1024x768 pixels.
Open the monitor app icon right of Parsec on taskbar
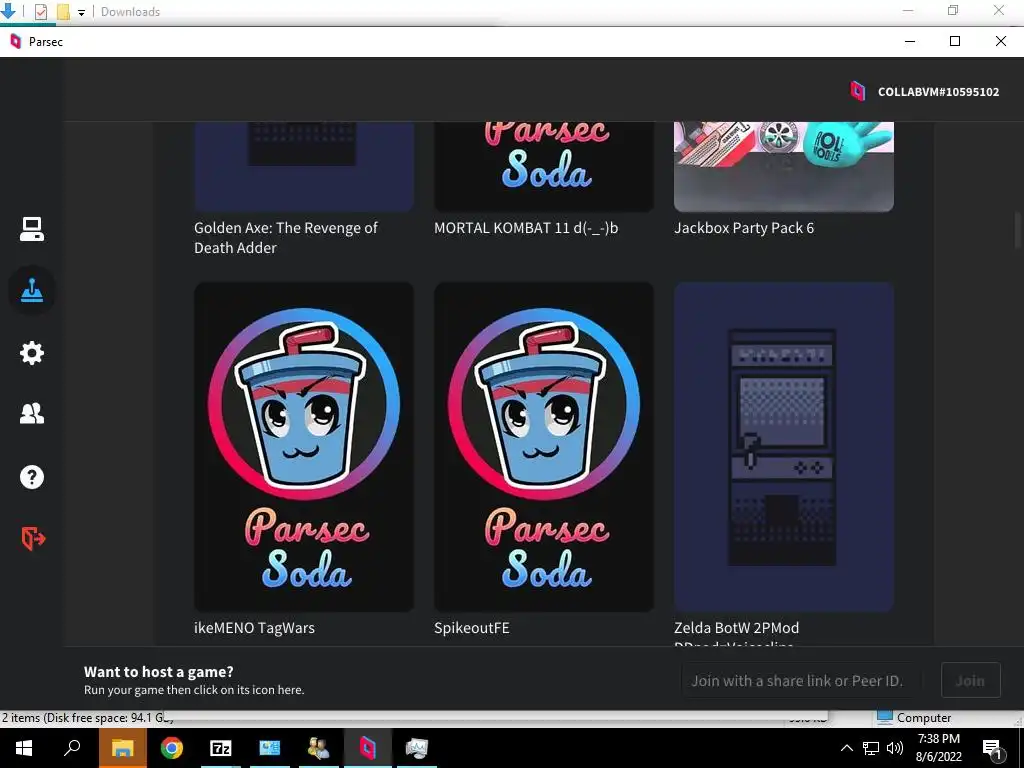(x=416, y=748)
